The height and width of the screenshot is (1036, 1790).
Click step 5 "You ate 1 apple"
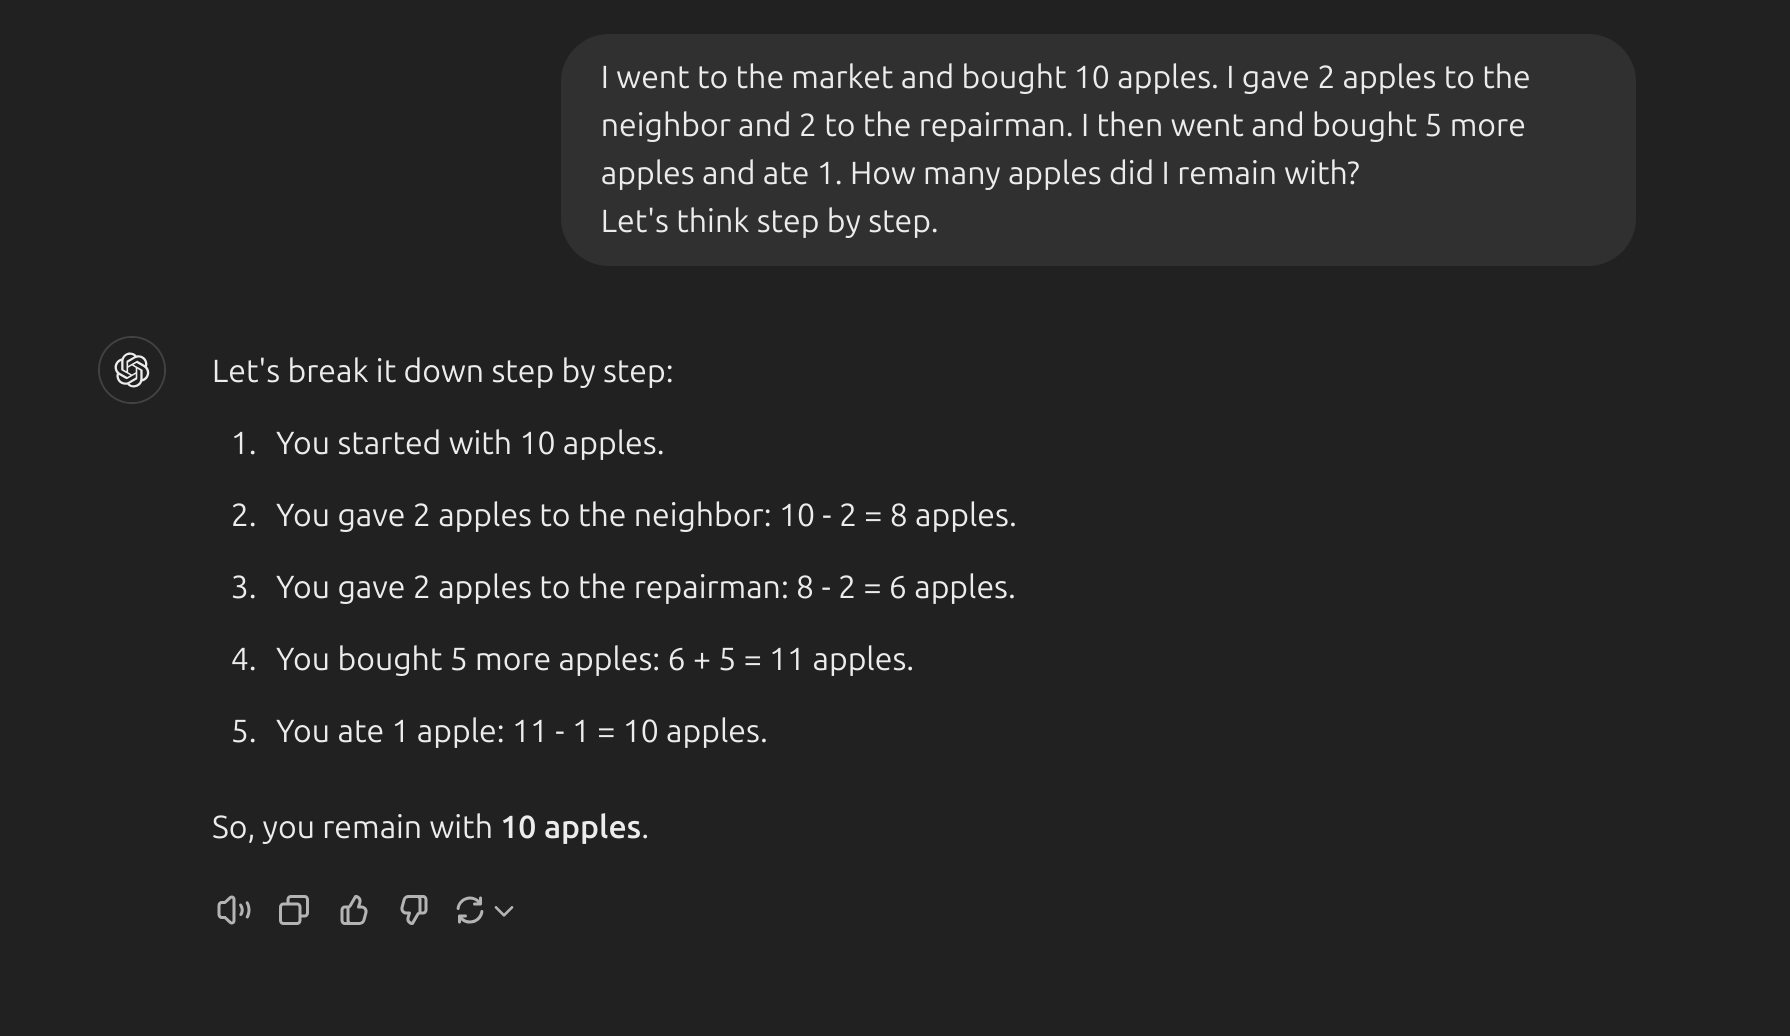coord(522,731)
